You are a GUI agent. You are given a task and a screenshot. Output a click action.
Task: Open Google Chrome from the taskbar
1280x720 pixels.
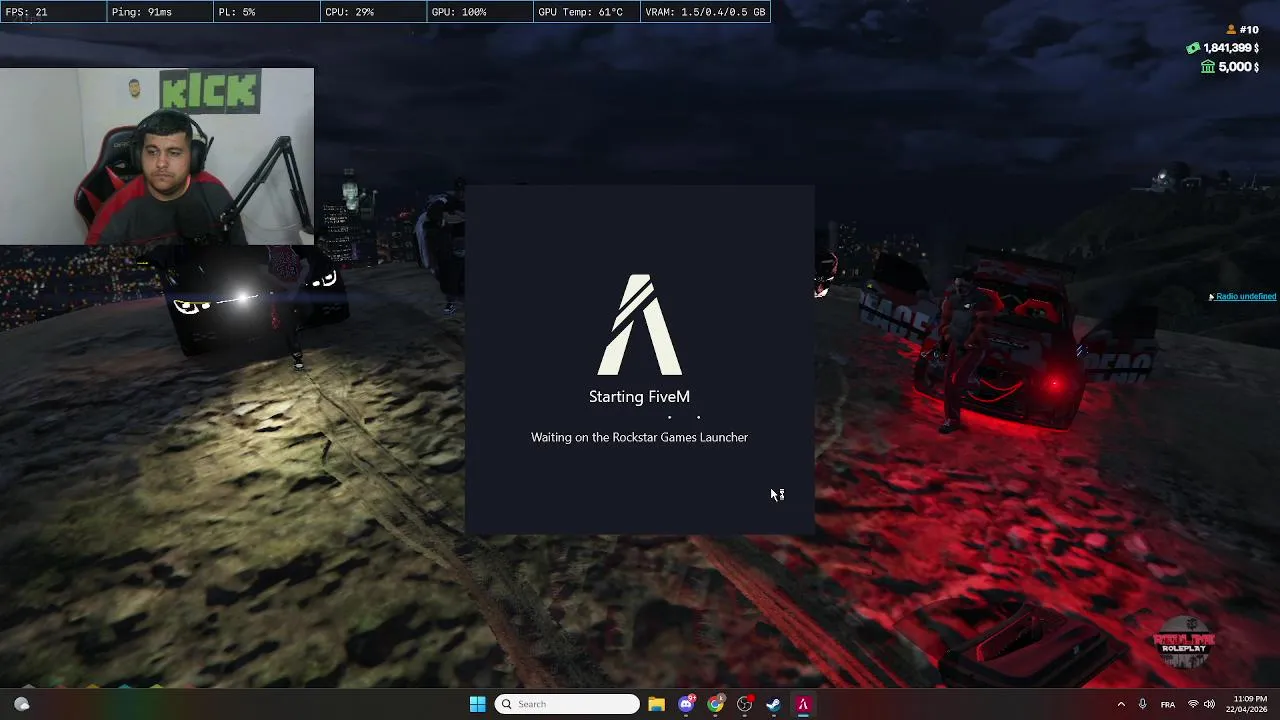[715, 704]
